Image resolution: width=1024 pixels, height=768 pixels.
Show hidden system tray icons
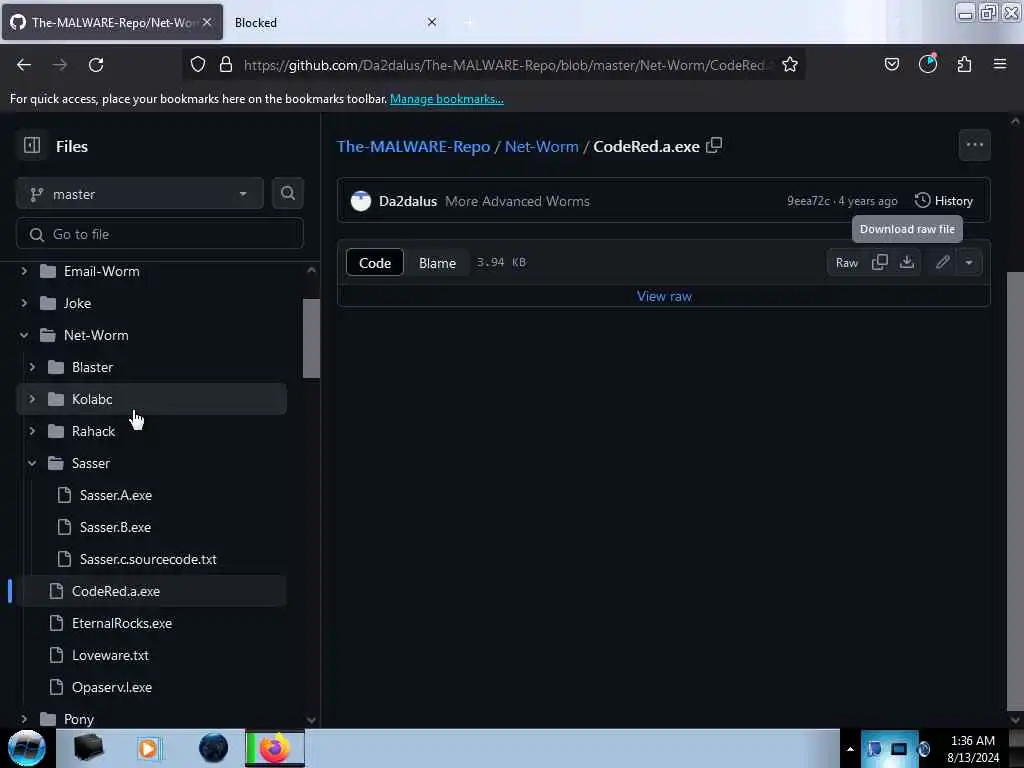[850, 749]
